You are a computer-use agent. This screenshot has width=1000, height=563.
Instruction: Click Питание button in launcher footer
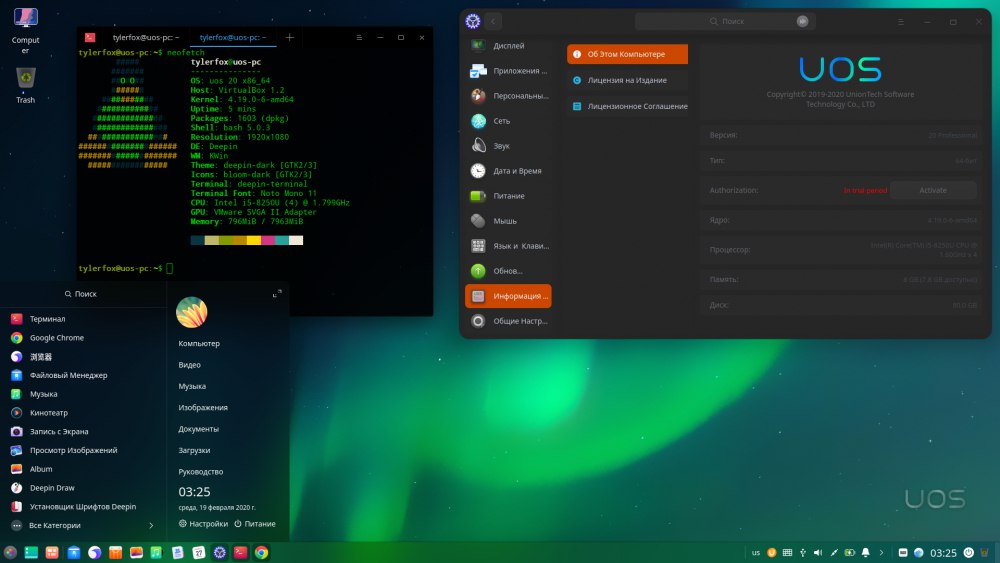tap(254, 523)
